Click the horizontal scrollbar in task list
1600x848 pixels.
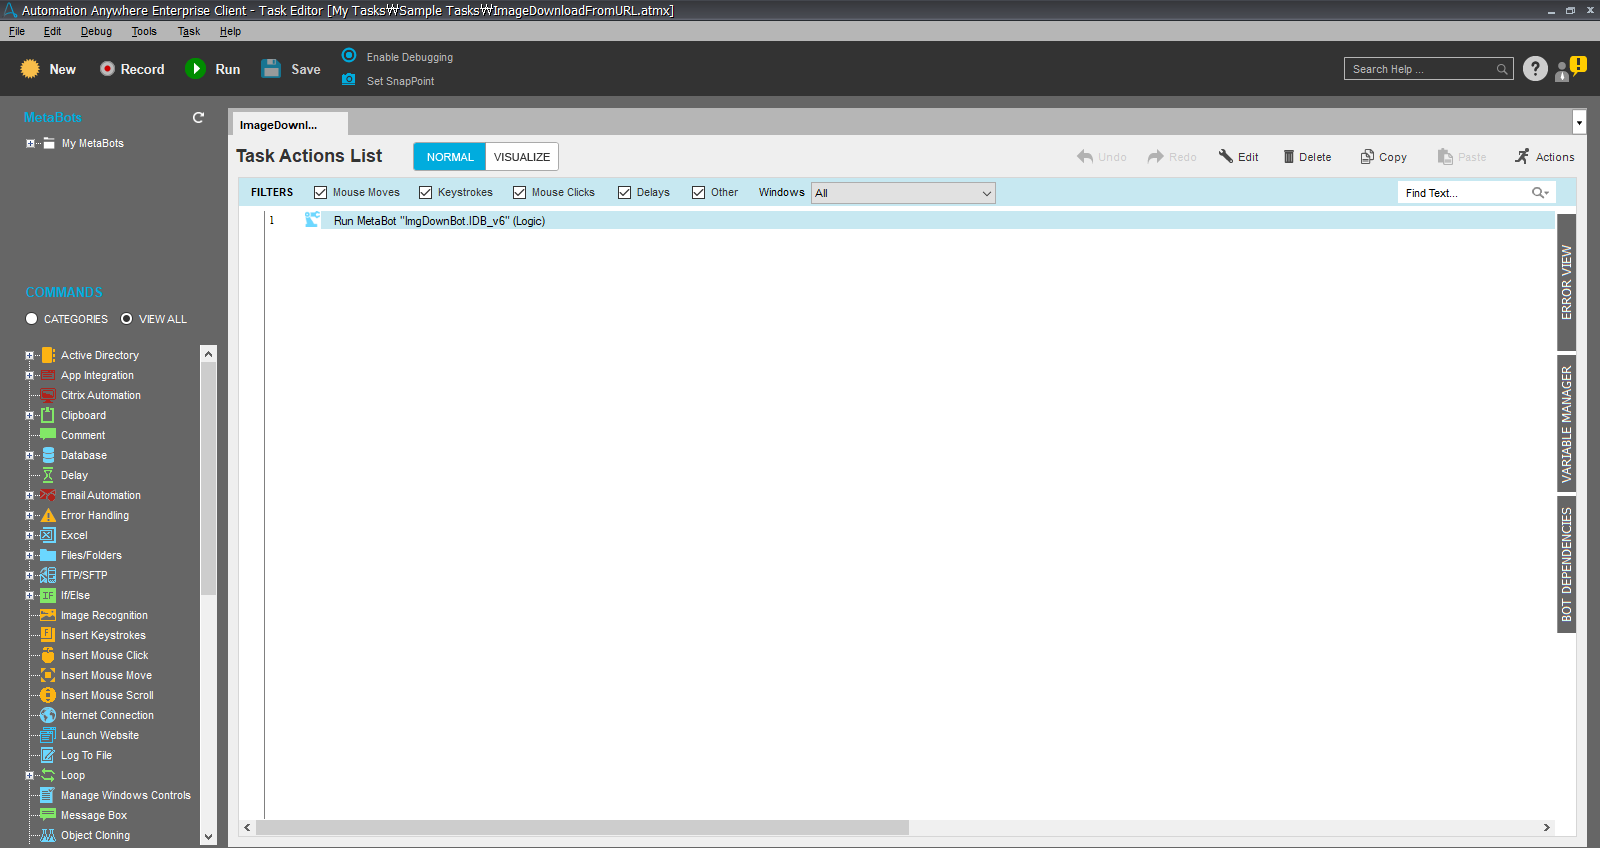point(582,828)
